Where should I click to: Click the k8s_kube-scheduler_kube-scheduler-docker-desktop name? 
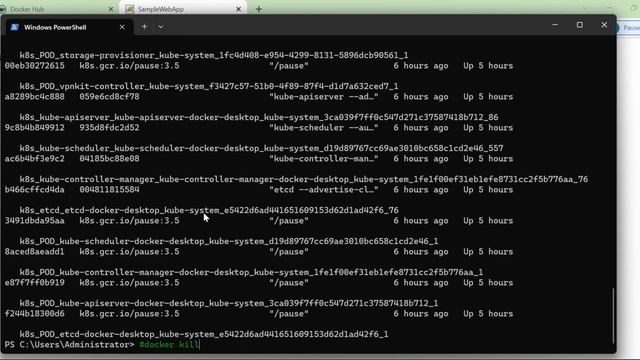[x=261, y=148]
